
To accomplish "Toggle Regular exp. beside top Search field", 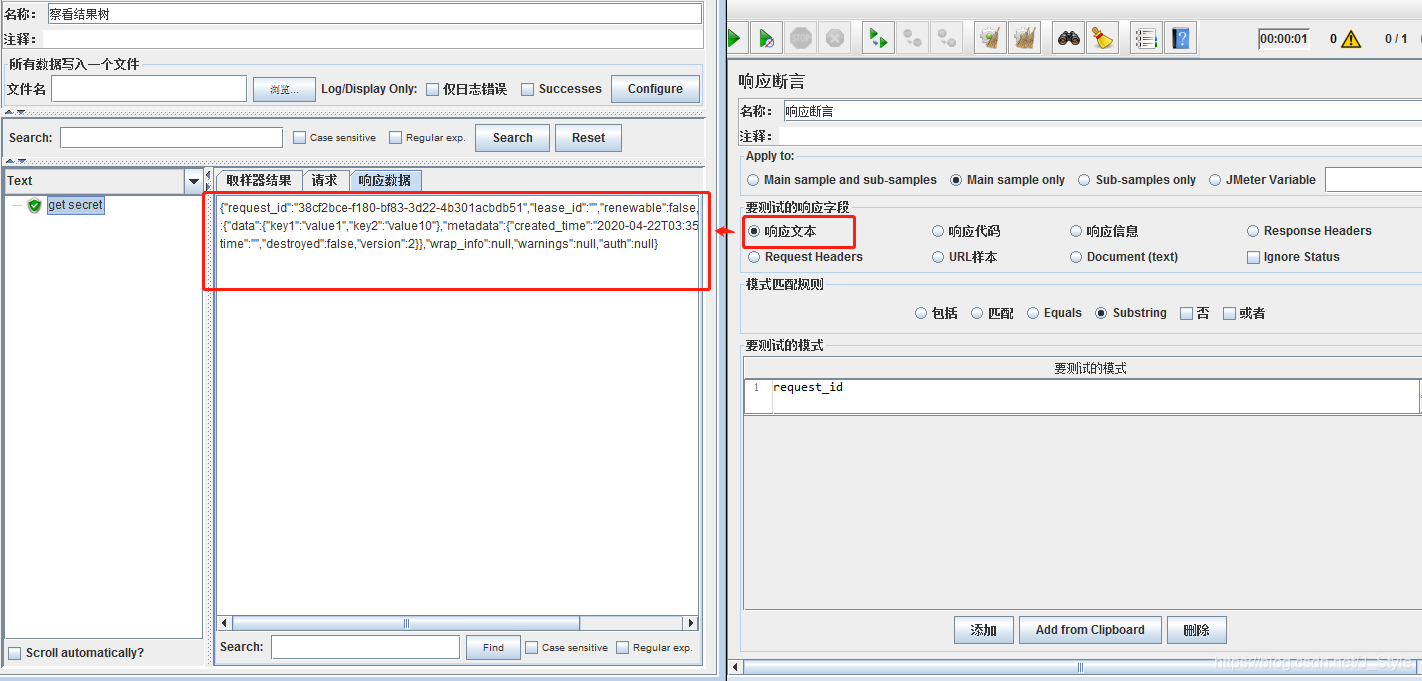I will 396,138.
